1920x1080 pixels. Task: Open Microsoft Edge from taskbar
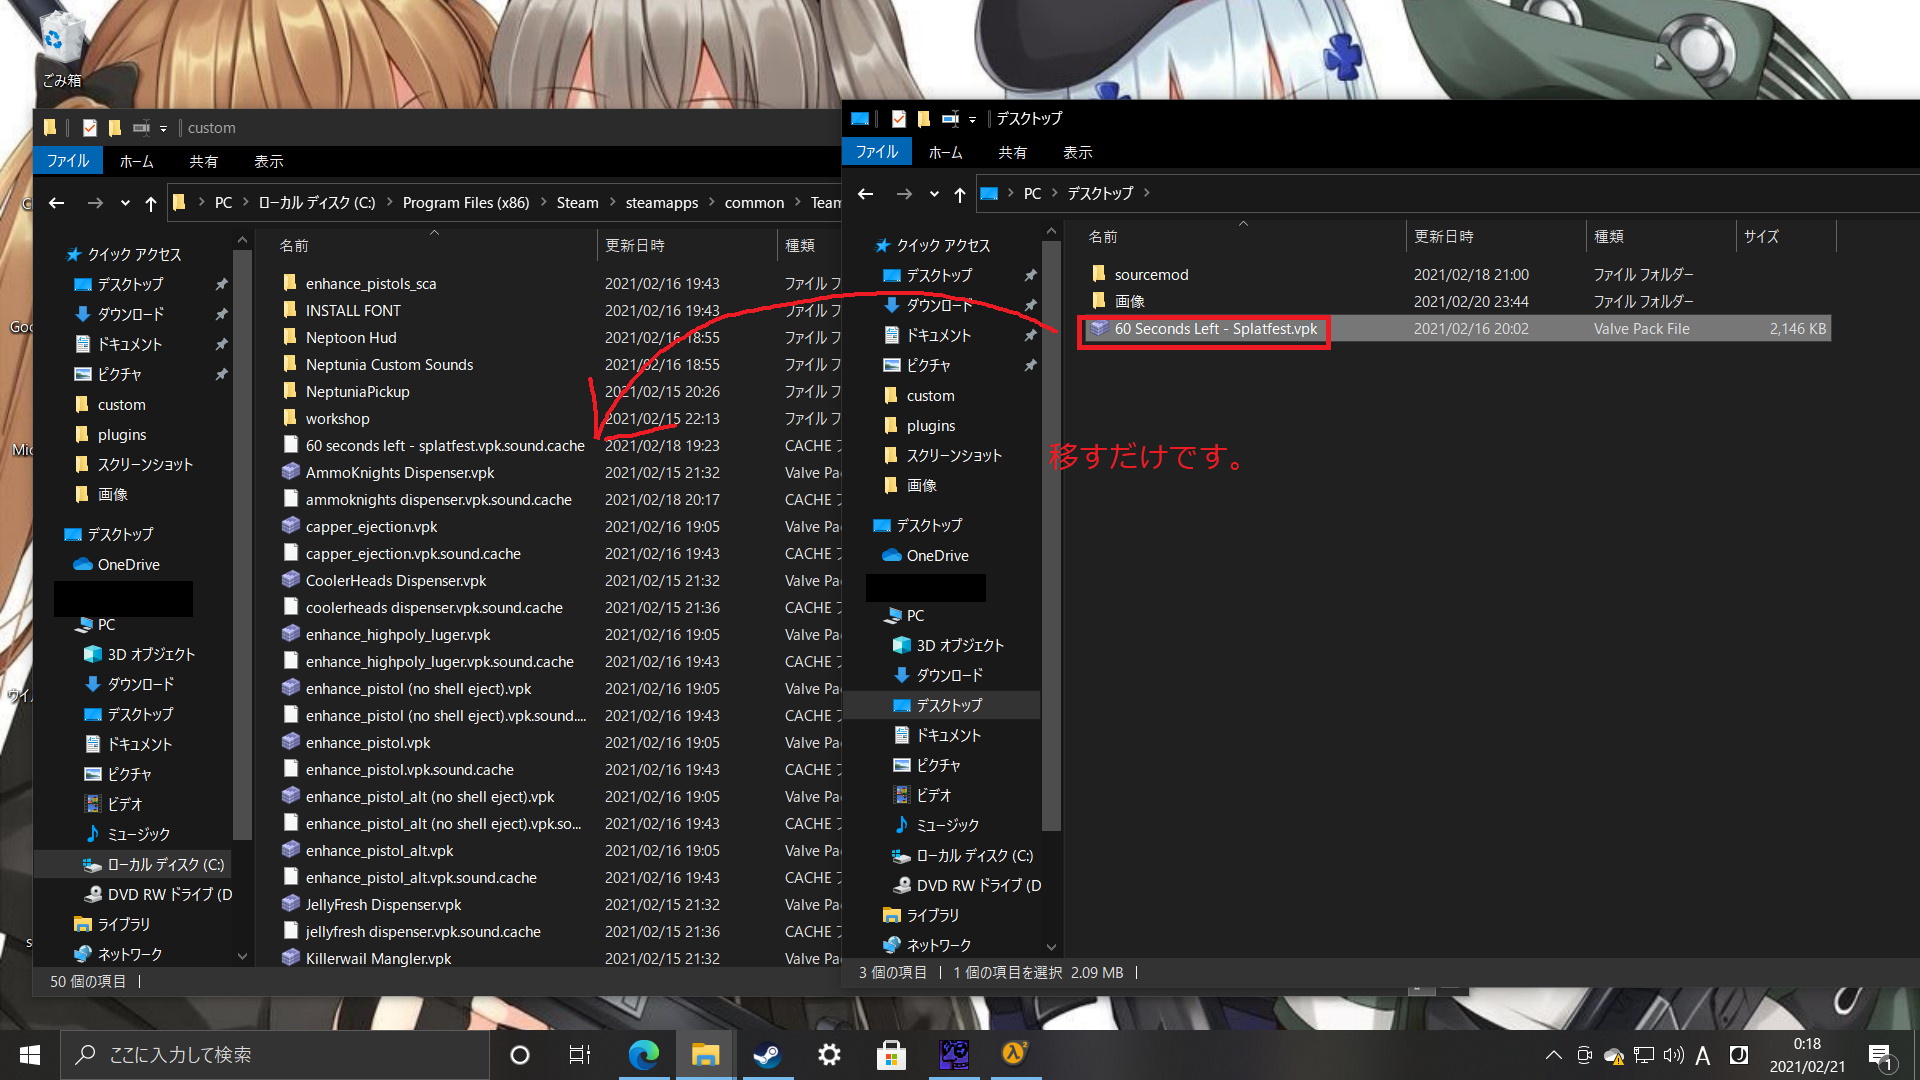click(x=643, y=1055)
